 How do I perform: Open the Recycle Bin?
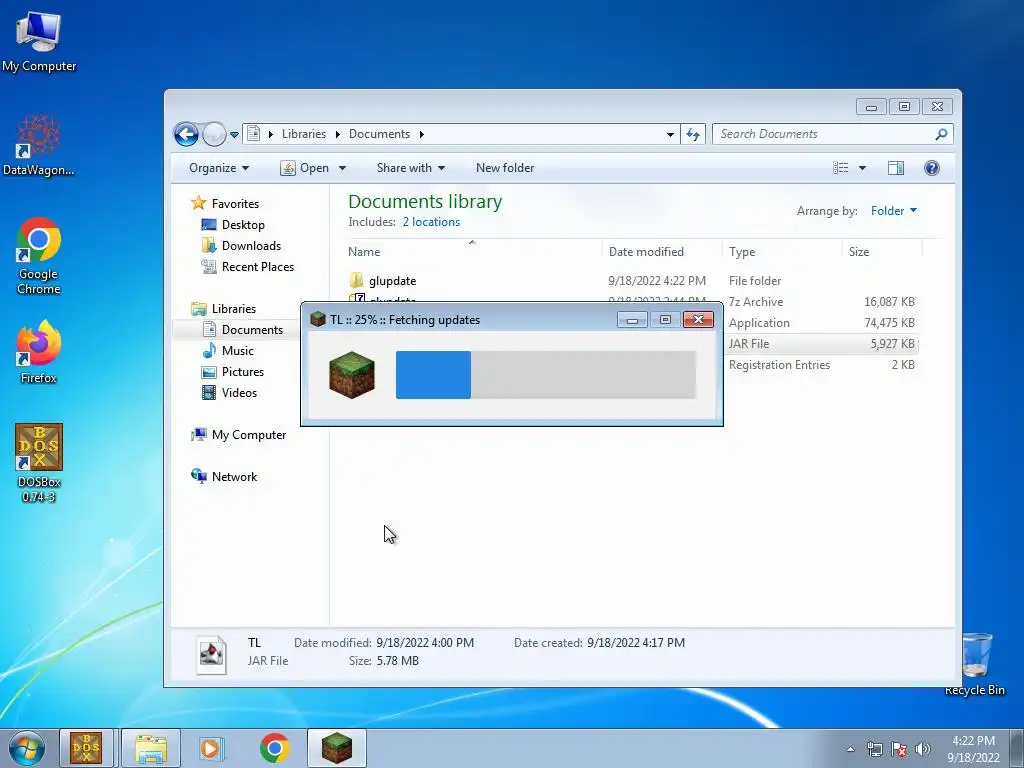pyautogui.click(x=975, y=664)
